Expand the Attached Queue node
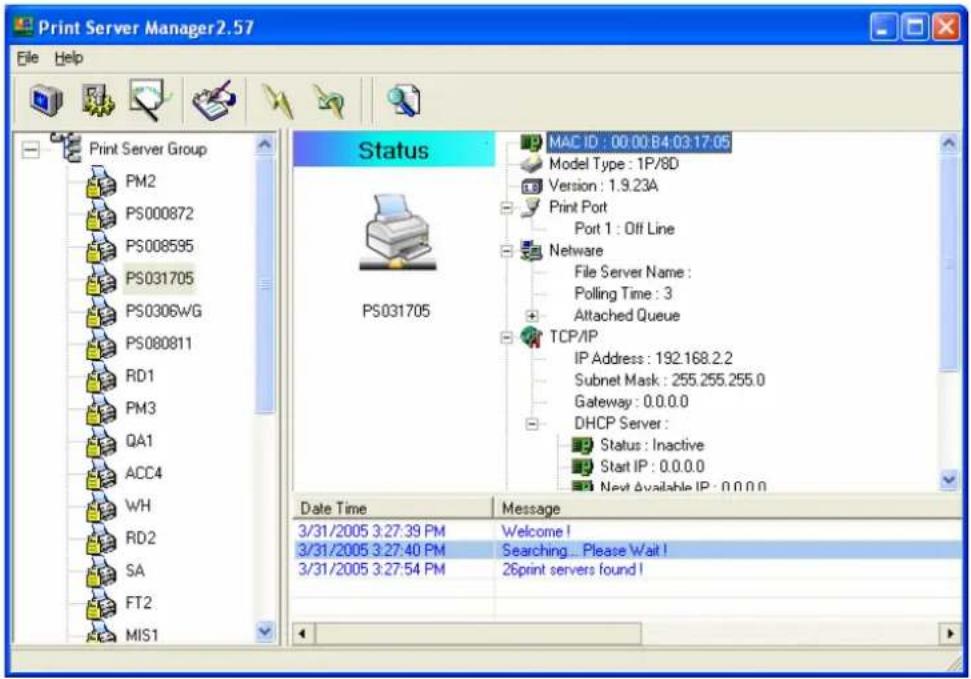Viewport: 971px width, 679px height. point(532,316)
